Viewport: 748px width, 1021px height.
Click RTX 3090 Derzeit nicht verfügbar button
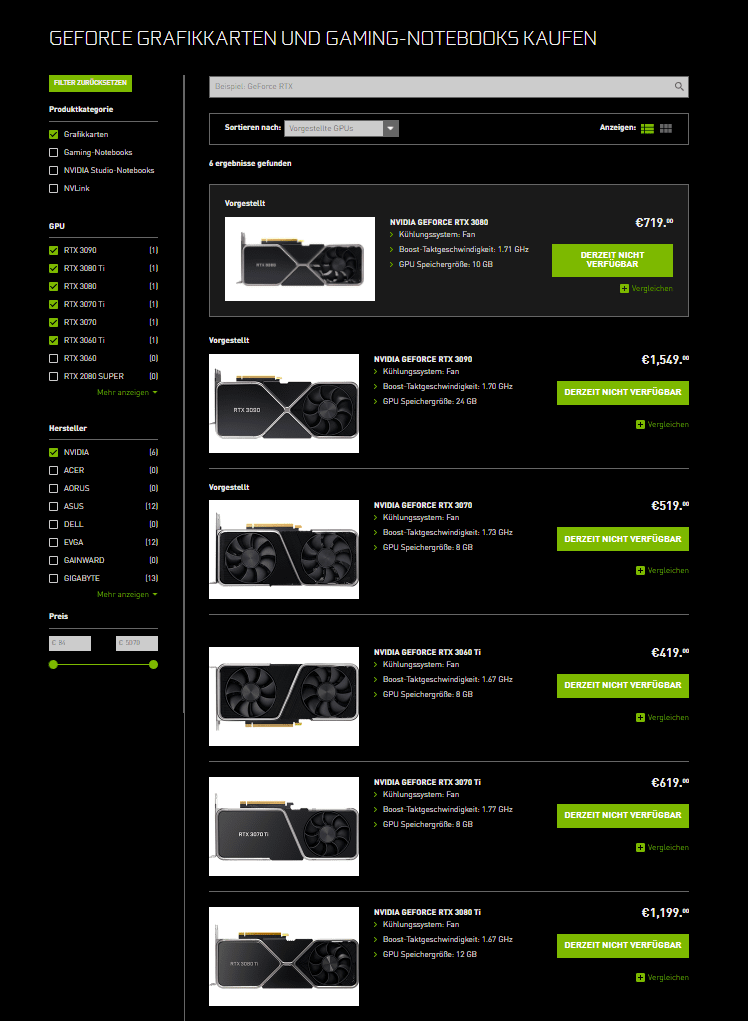622,393
